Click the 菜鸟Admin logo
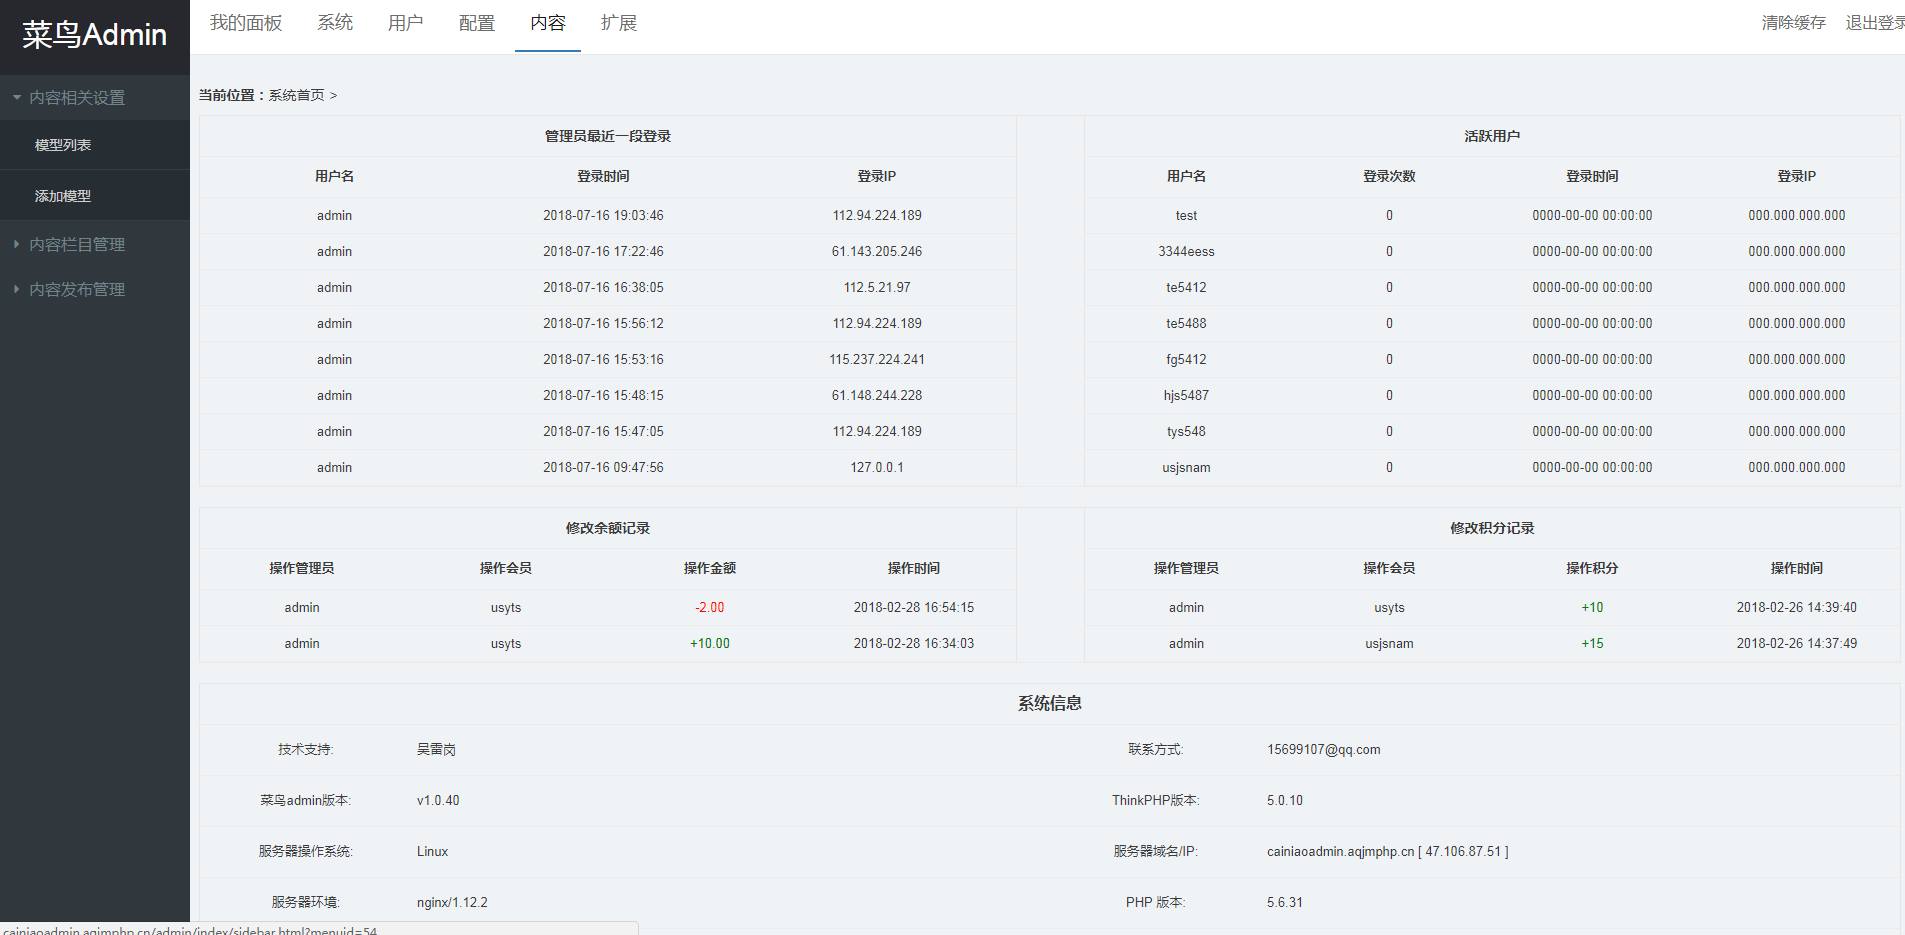This screenshot has height=935, width=1905. click(94, 35)
